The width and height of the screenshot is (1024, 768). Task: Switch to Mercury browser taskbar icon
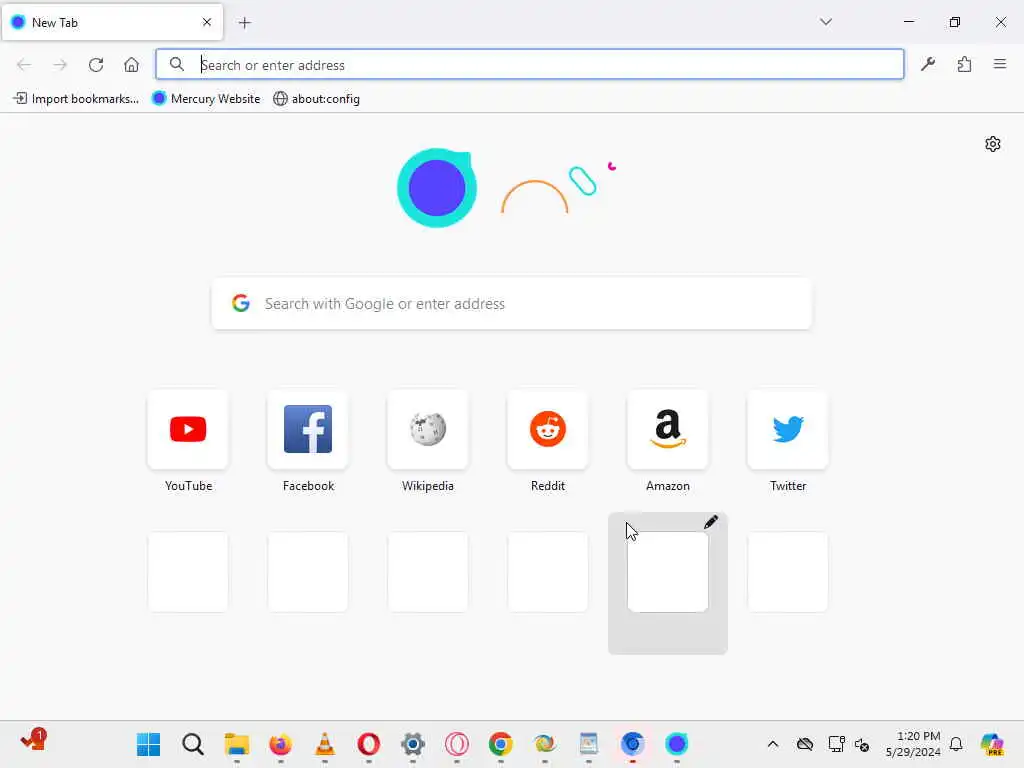(x=677, y=744)
